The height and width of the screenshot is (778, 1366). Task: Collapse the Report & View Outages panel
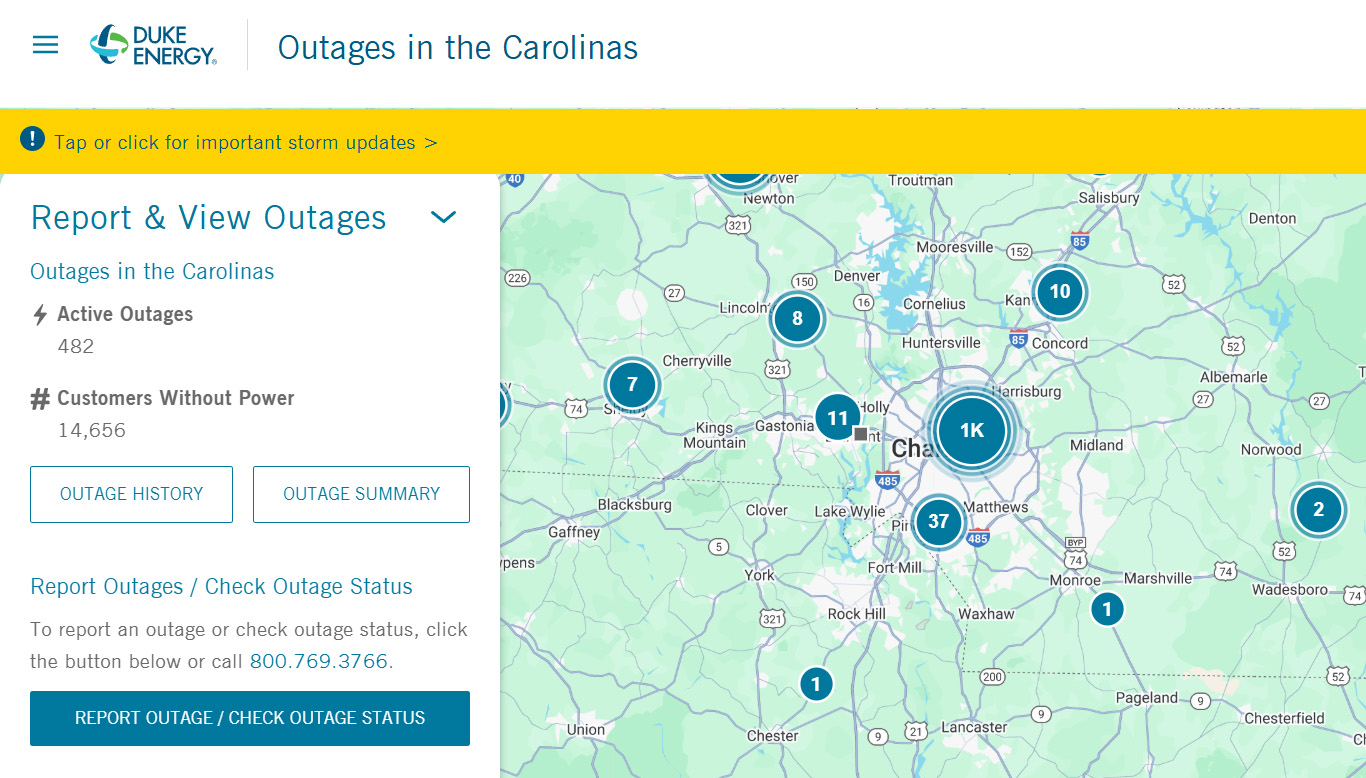pos(443,217)
